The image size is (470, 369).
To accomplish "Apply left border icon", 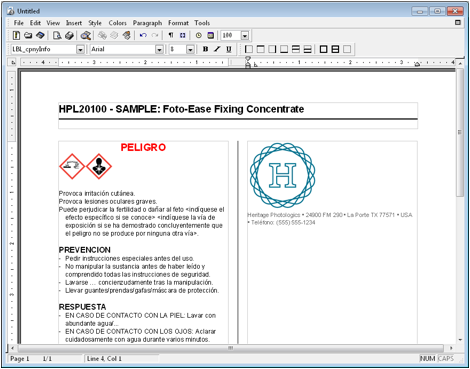I will pyautogui.click(x=249, y=49).
